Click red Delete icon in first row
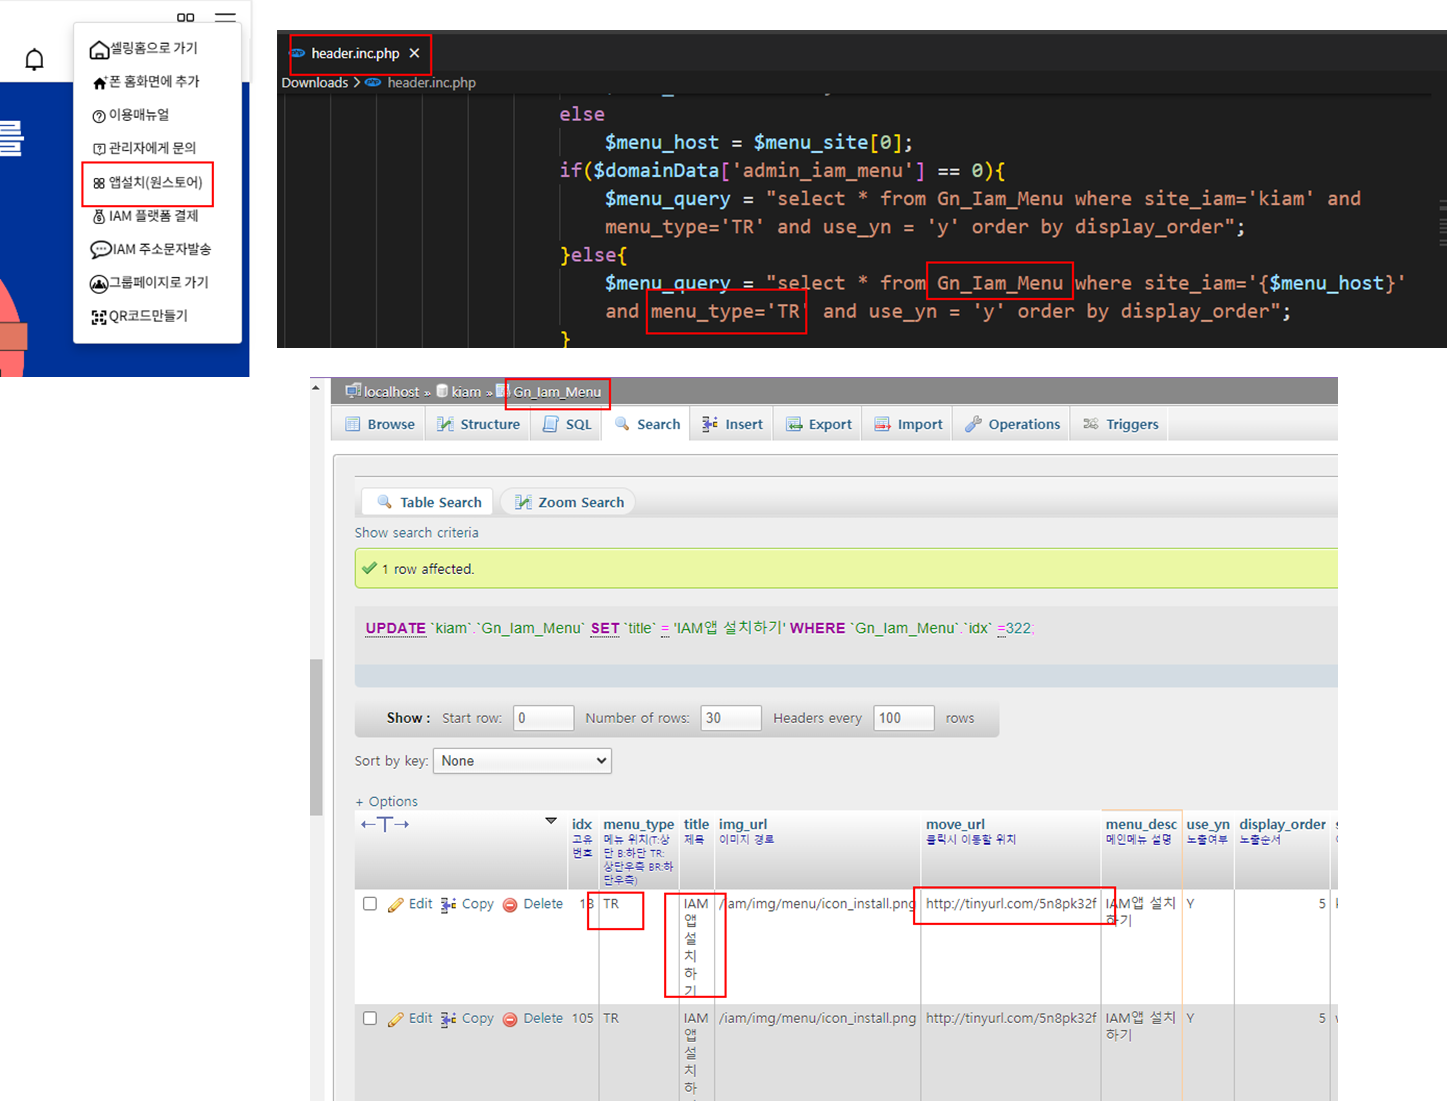 point(510,904)
